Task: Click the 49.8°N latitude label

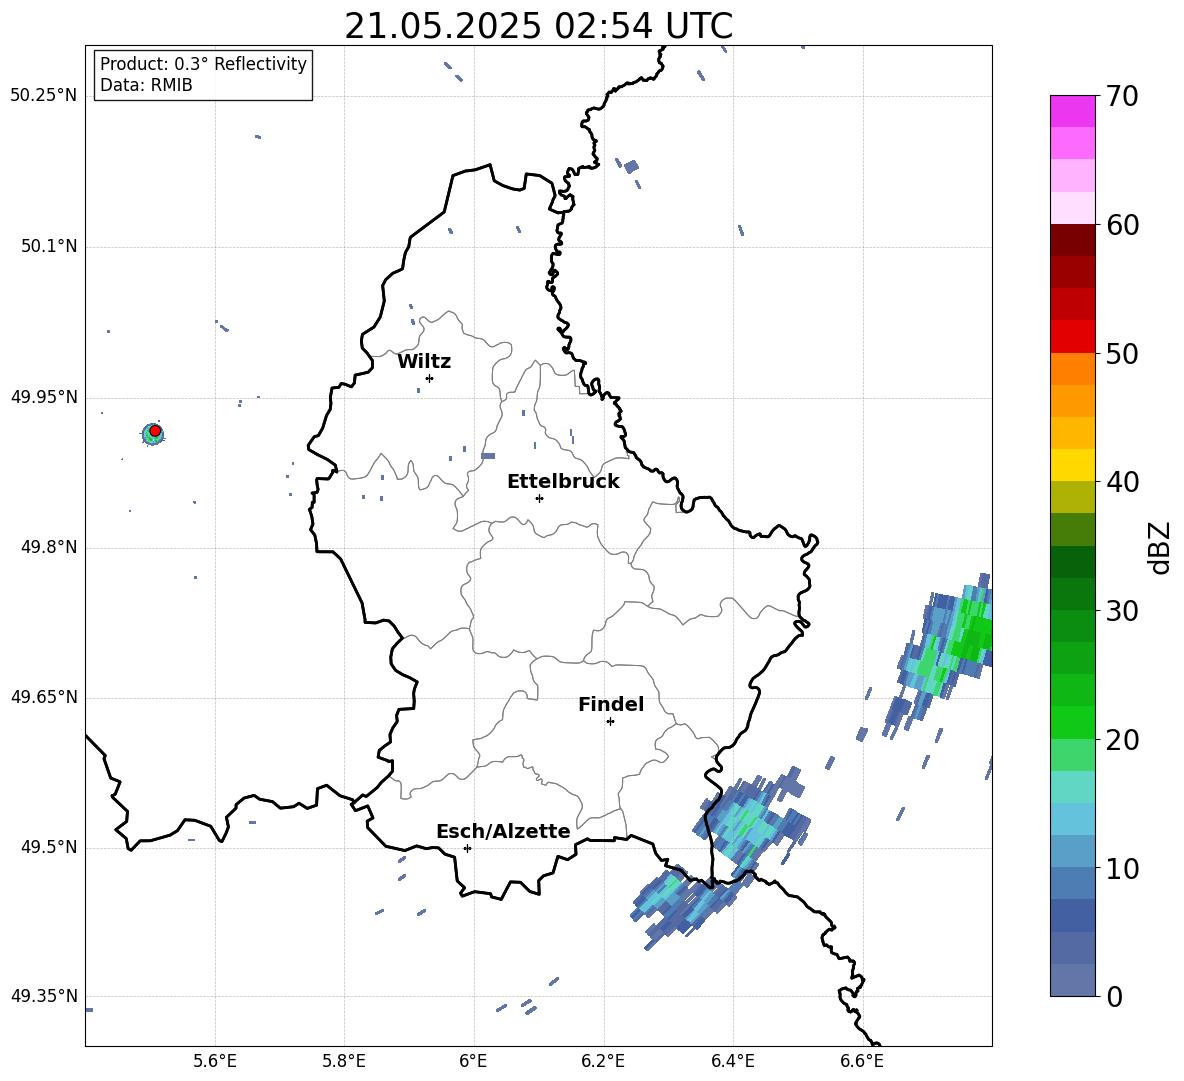Action: (49, 547)
